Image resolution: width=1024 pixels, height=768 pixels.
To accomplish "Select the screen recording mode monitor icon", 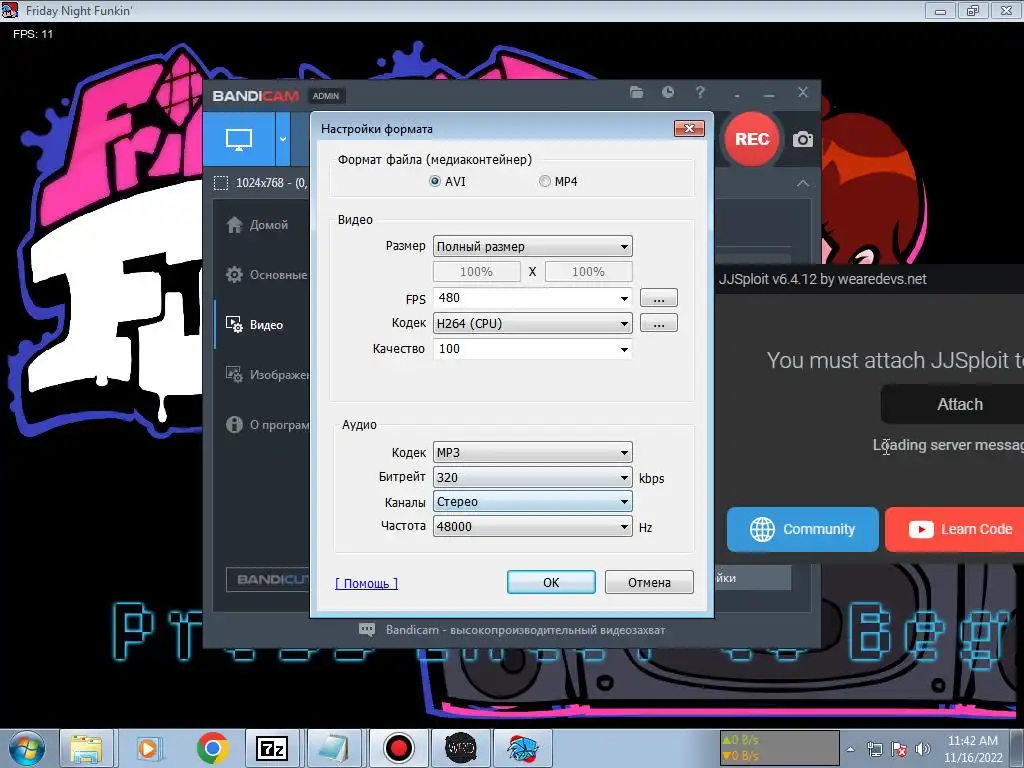I will [238, 139].
